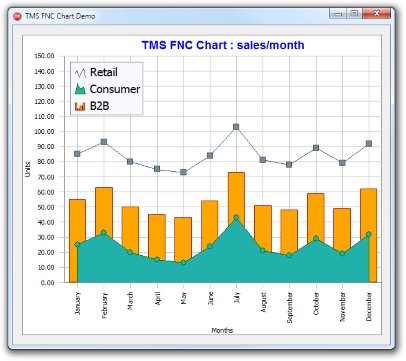This screenshot has height=361, width=406.
Task: Click the red app icon in title bar
Action: click(x=17, y=16)
